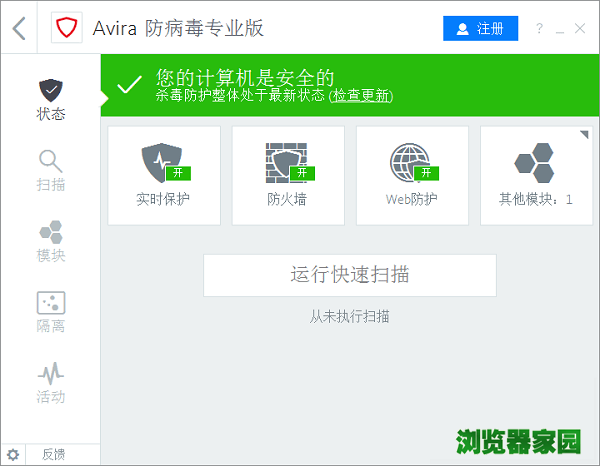Click the 注册 register button

tap(481, 29)
